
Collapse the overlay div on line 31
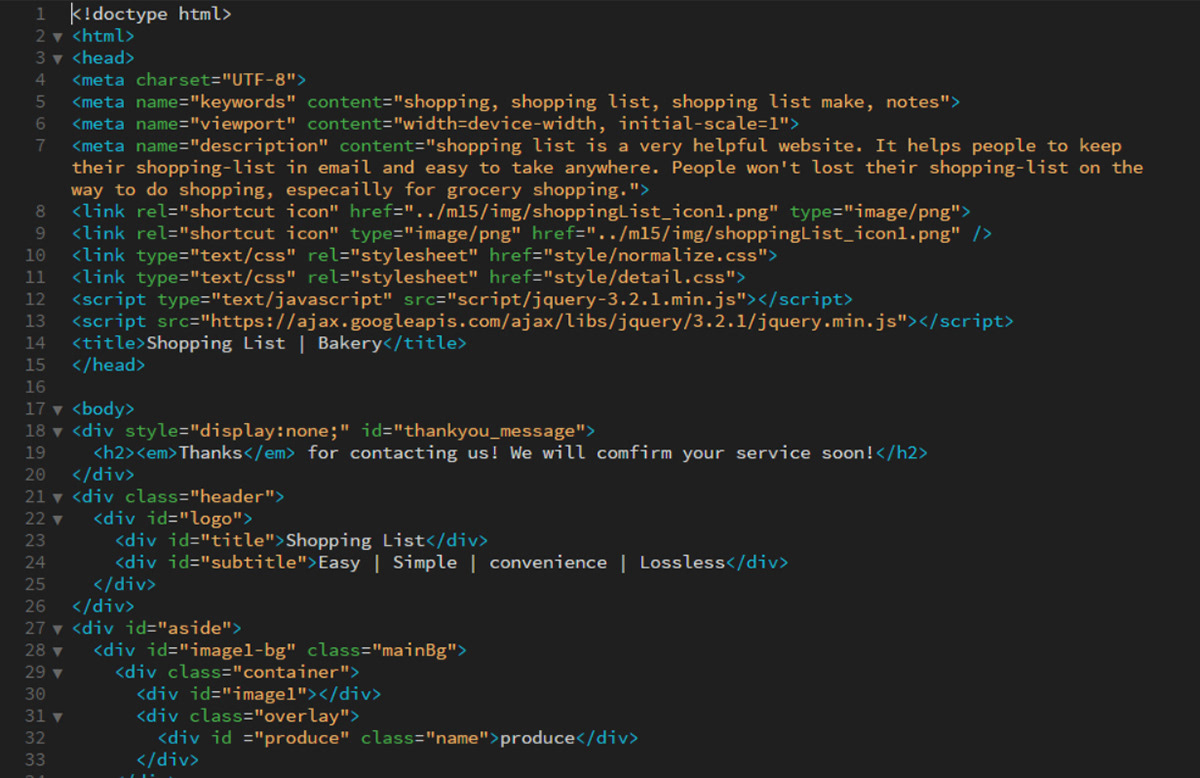(58, 717)
